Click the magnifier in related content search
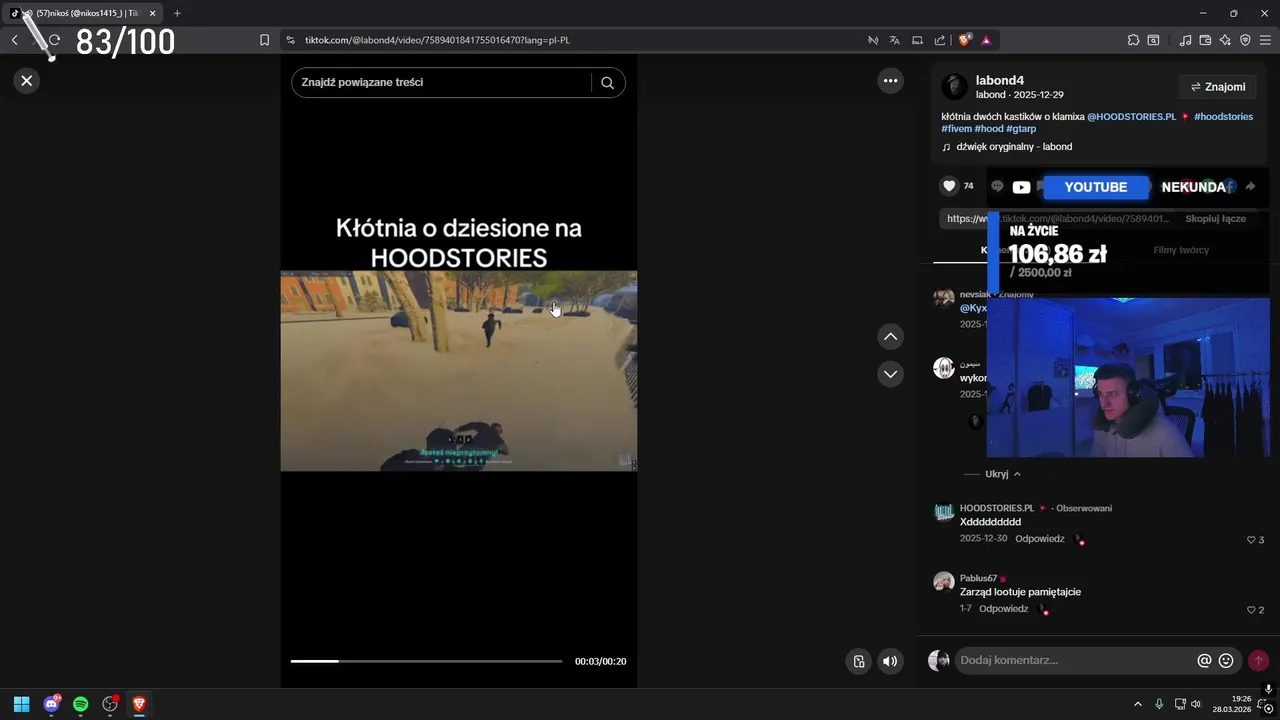The image size is (1280, 720). coord(607,83)
